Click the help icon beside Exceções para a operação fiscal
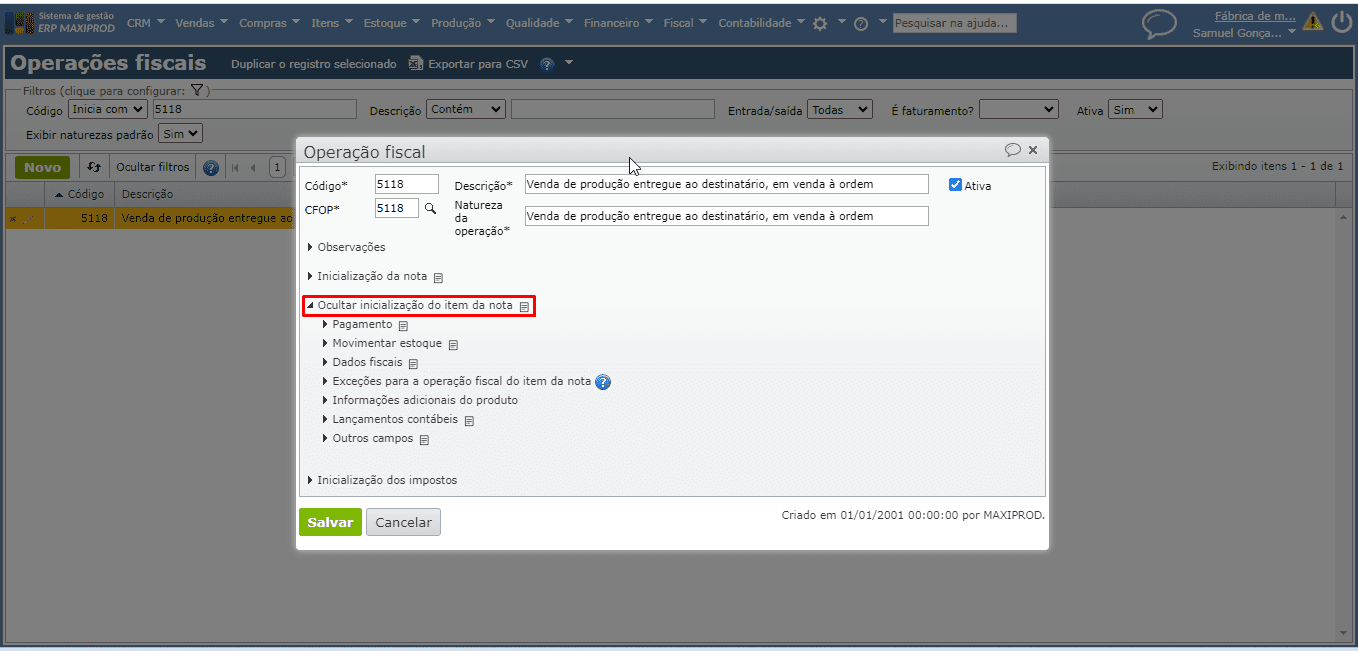 click(603, 382)
